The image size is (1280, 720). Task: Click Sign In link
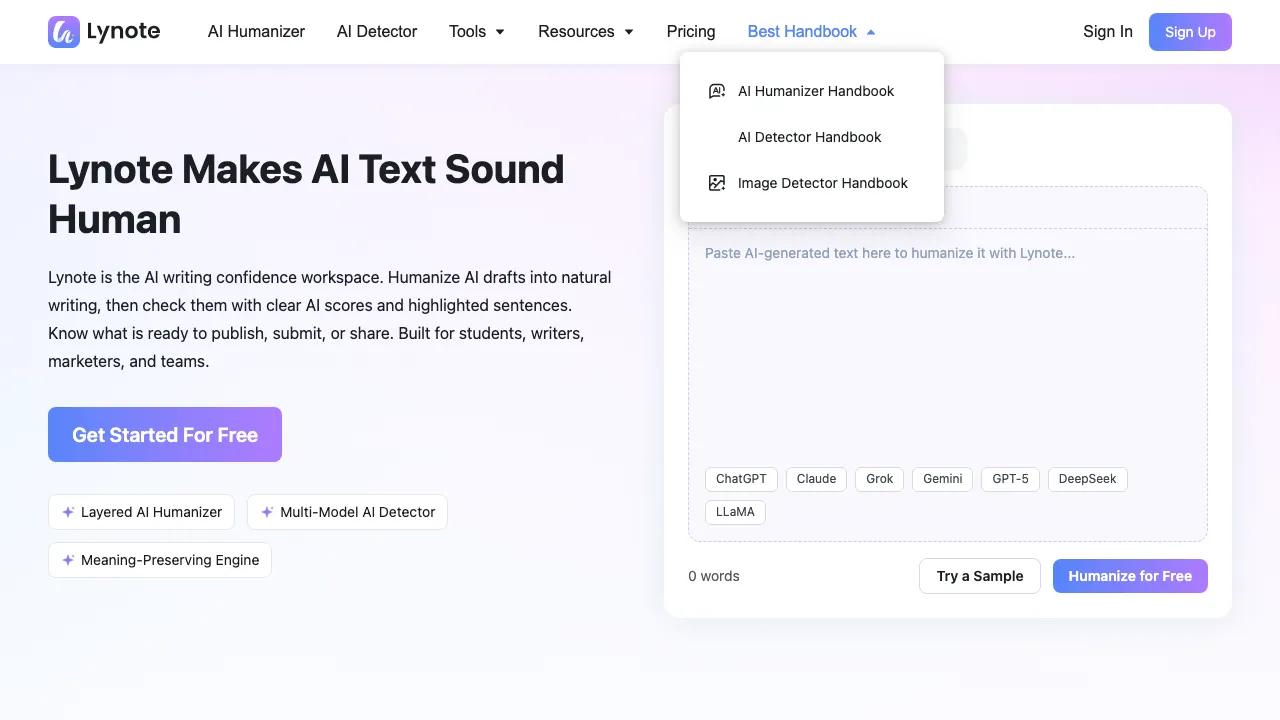[x=1108, y=32]
